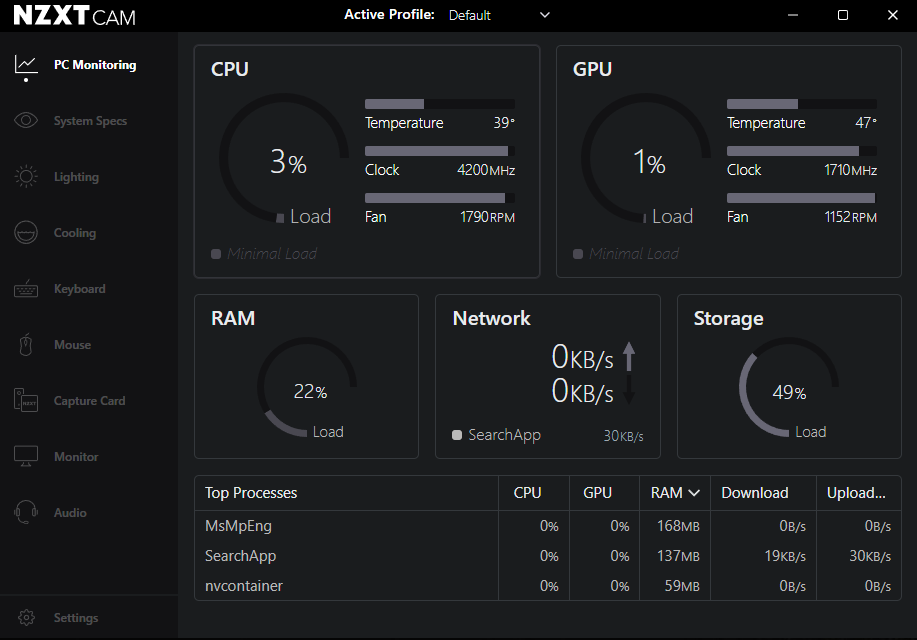The image size is (917, 640).
Task: Click the CPU temperature bar
Action: point(439,104)
